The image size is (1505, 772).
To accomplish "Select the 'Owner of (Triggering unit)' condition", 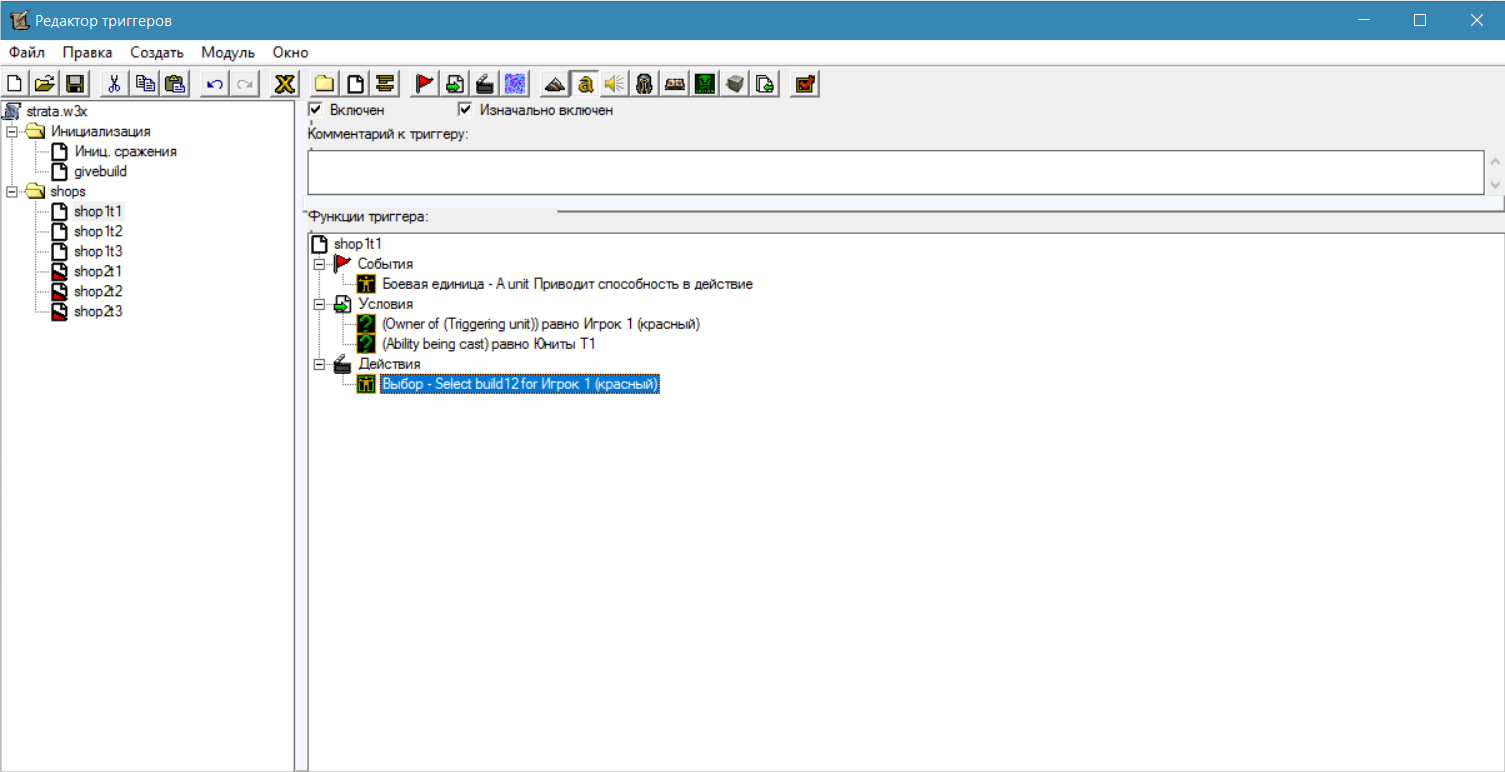I will (540, 324).
